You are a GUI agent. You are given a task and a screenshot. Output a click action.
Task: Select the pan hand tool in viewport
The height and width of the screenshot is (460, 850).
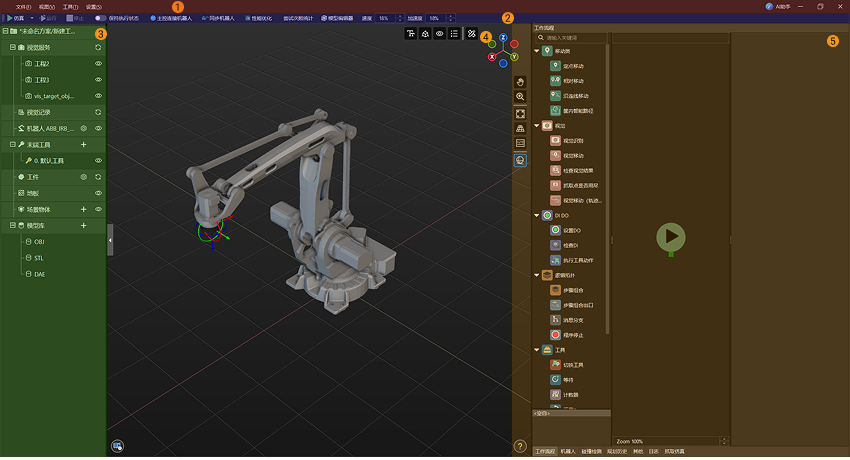[x=520, y=81]
